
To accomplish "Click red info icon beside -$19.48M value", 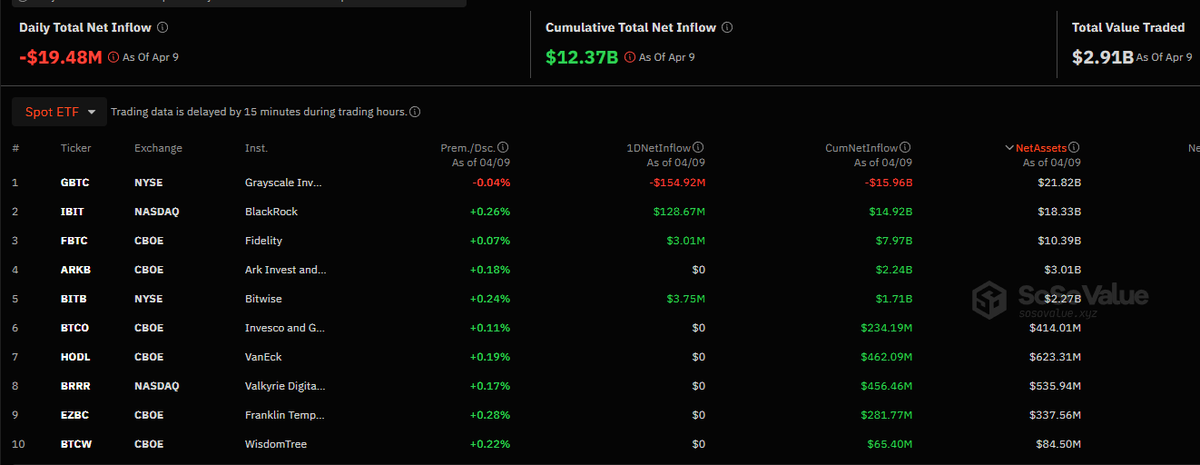I will pyautogui.click(x=113, y=57).
